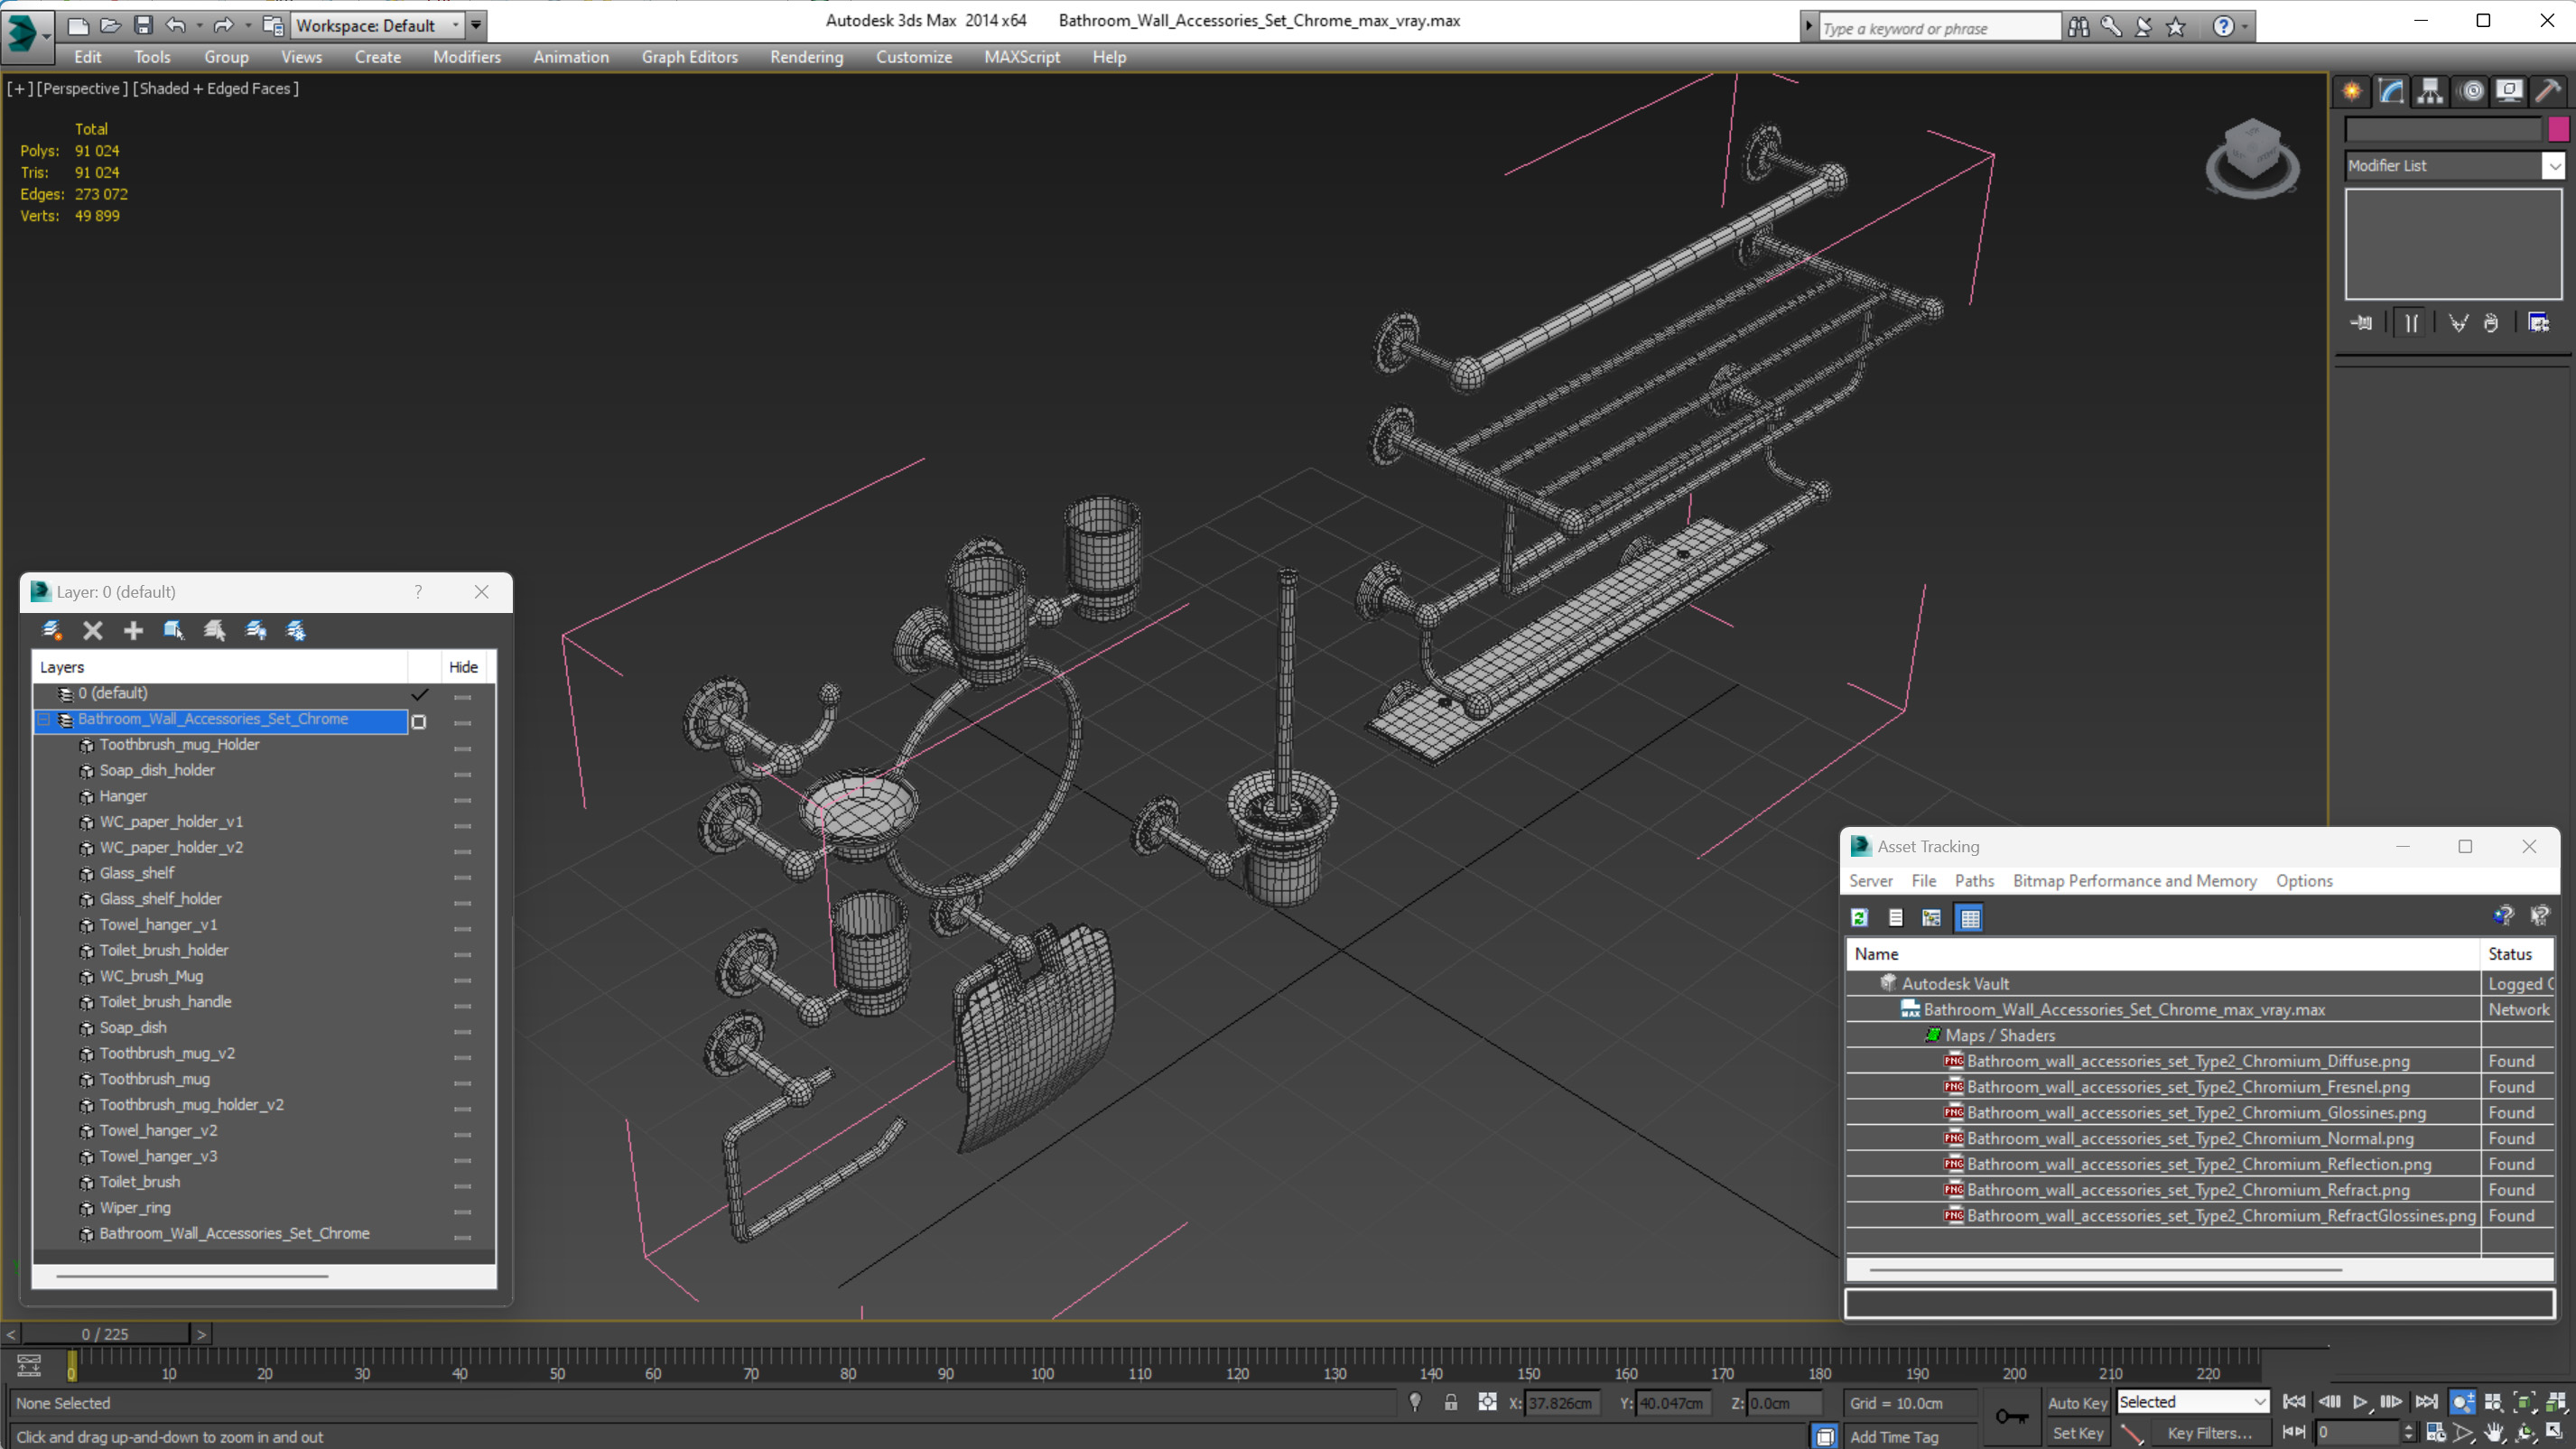Open the Modifiers menu
2576x1449 pixels.
(466, 57)
